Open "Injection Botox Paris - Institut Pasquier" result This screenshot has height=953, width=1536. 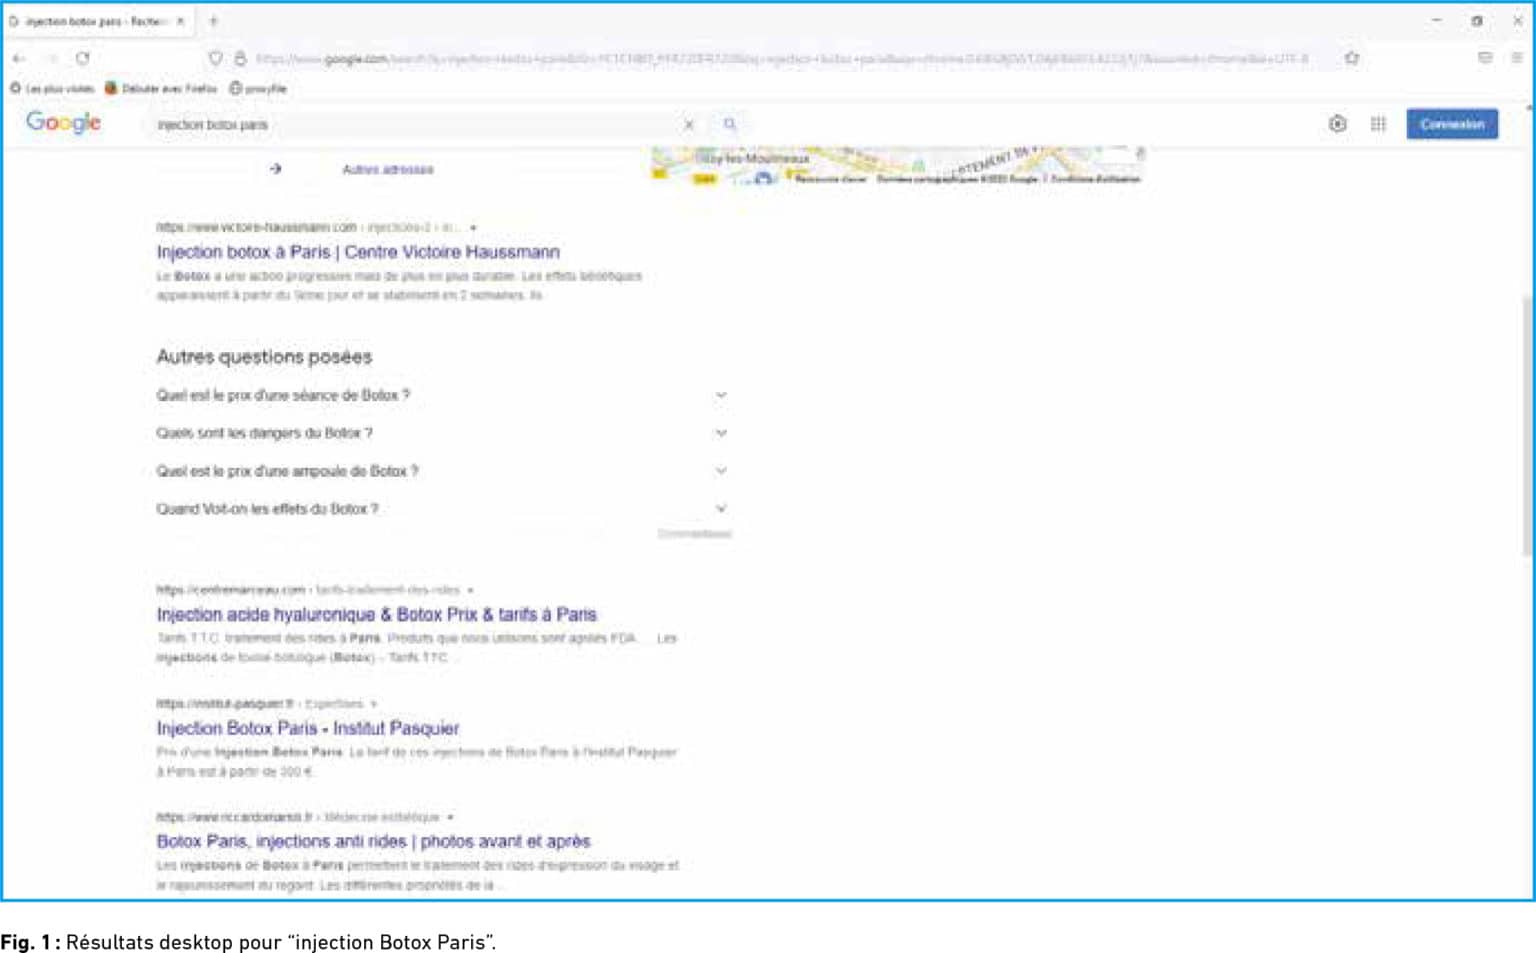(x=308, y=728)
